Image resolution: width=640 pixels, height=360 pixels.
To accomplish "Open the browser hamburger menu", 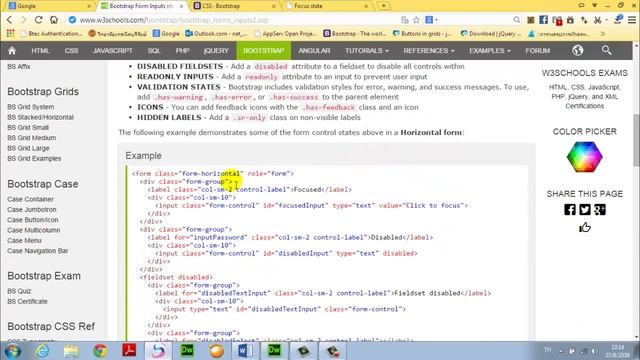I will click(632, 20).
